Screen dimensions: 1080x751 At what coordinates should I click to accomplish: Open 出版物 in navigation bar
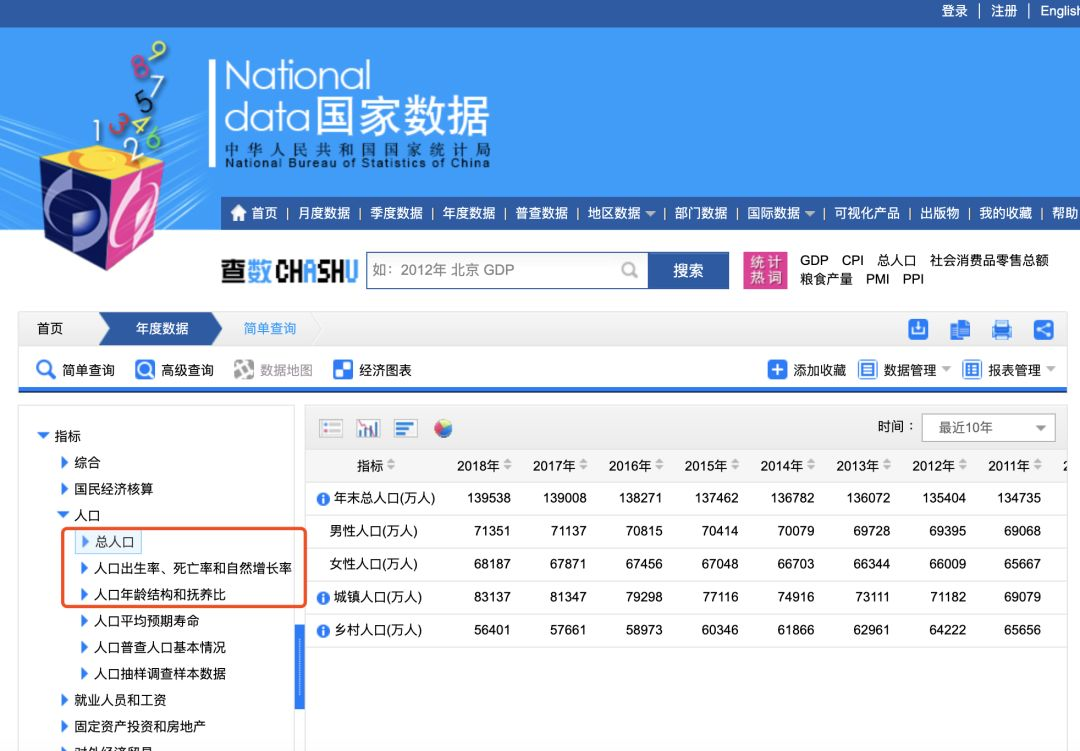coord(939,214)
